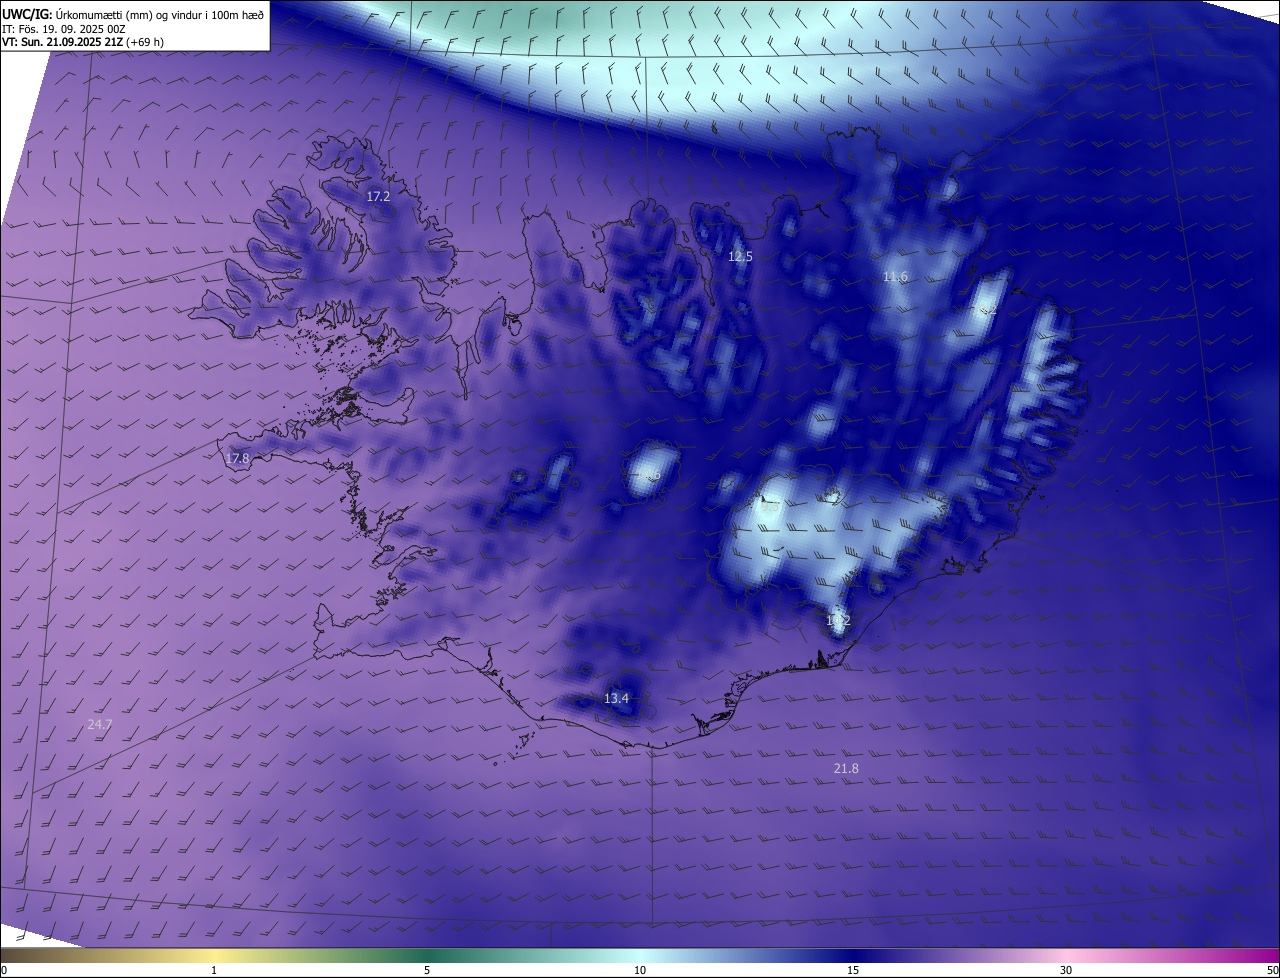Click the map title "UWC/IG: Úrkomumætti (mm) og vindur í 100m hæð"
This screenshot has height=978, width=1280.
pyautogui.click(x=133, y=14)
